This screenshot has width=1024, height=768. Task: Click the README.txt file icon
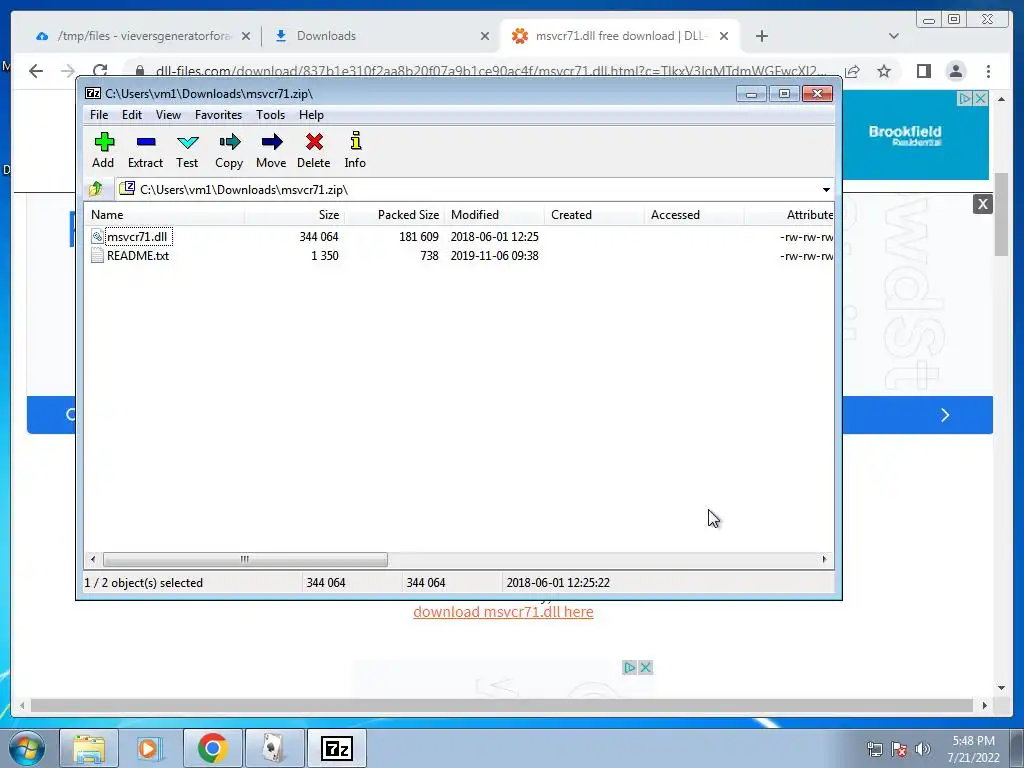[x=97, y=255]
